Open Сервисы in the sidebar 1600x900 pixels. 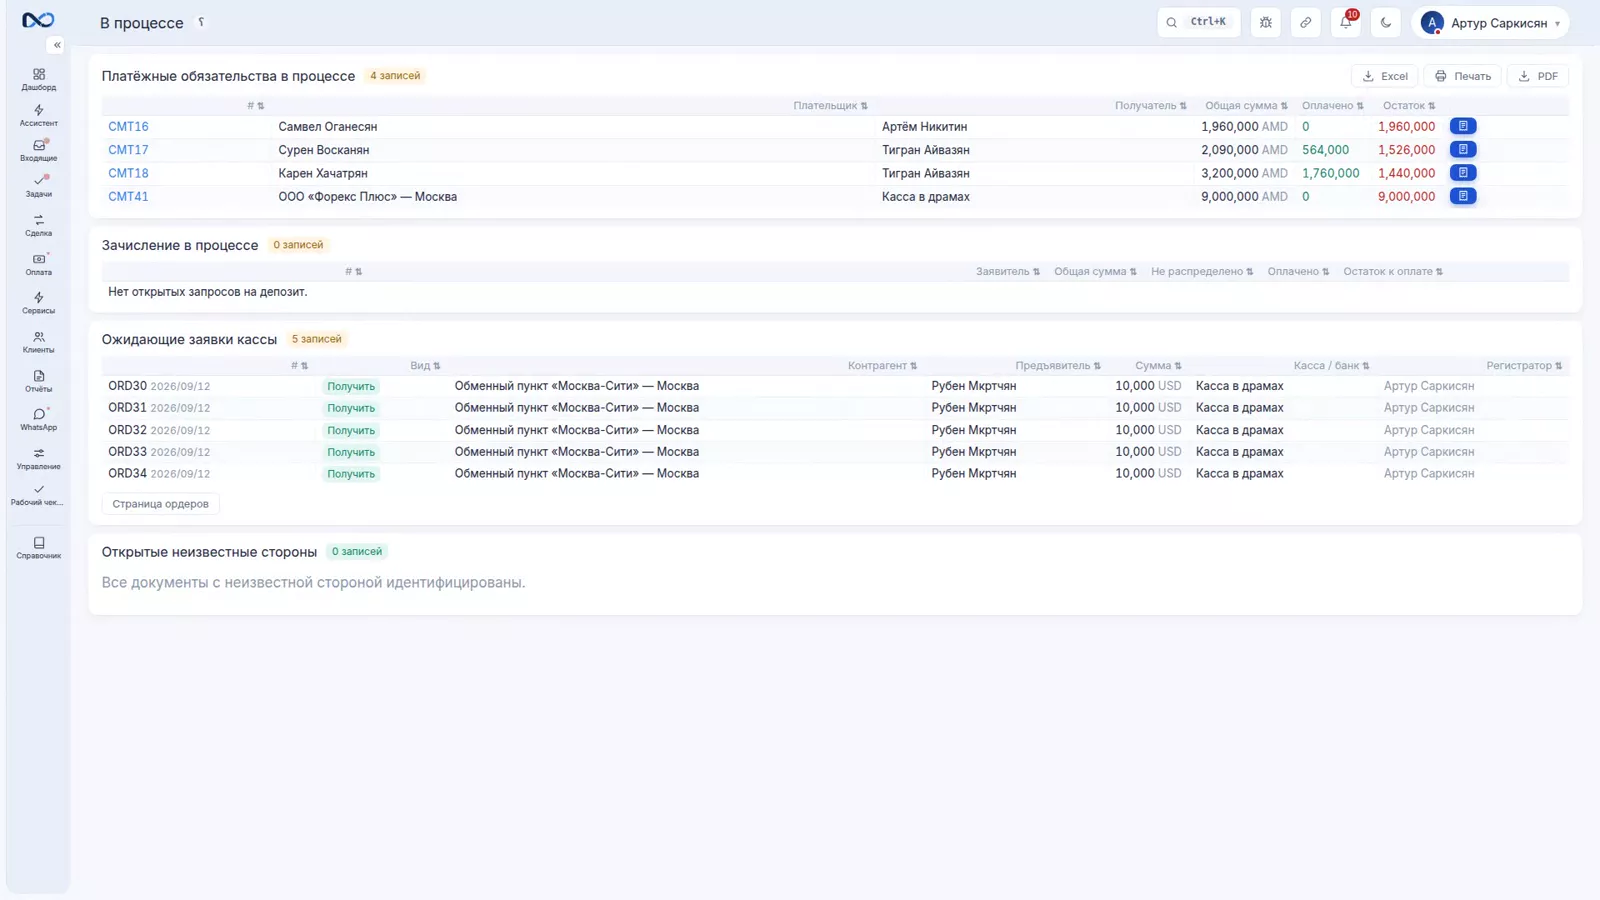click(39, 303)
